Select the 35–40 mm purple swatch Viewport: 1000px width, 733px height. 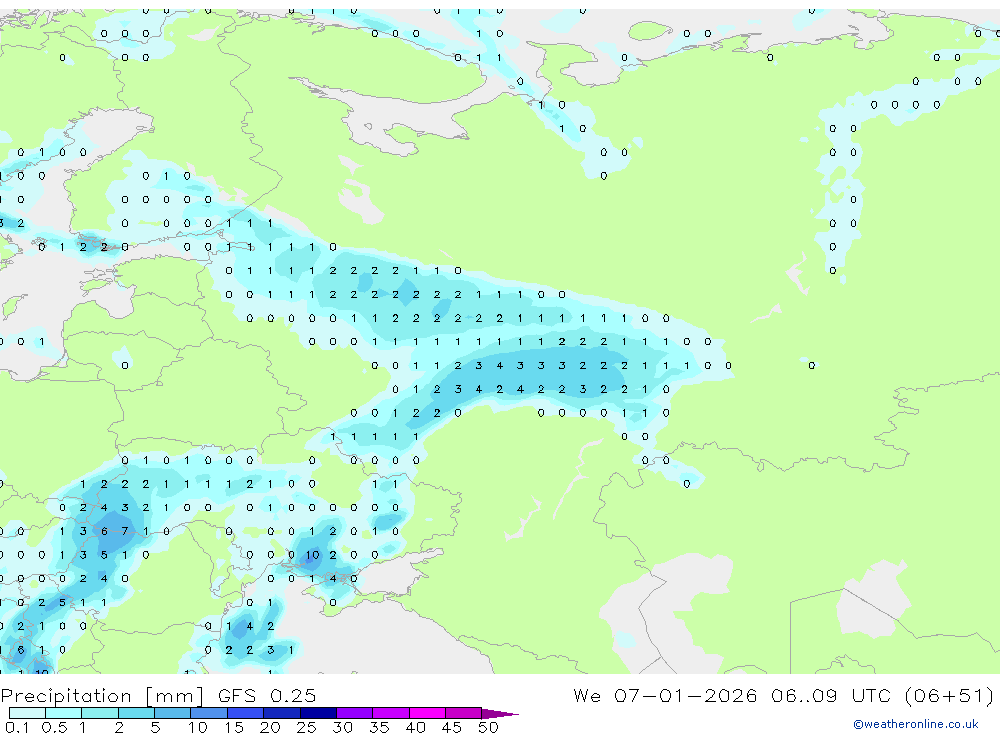[x=391, y=713]
